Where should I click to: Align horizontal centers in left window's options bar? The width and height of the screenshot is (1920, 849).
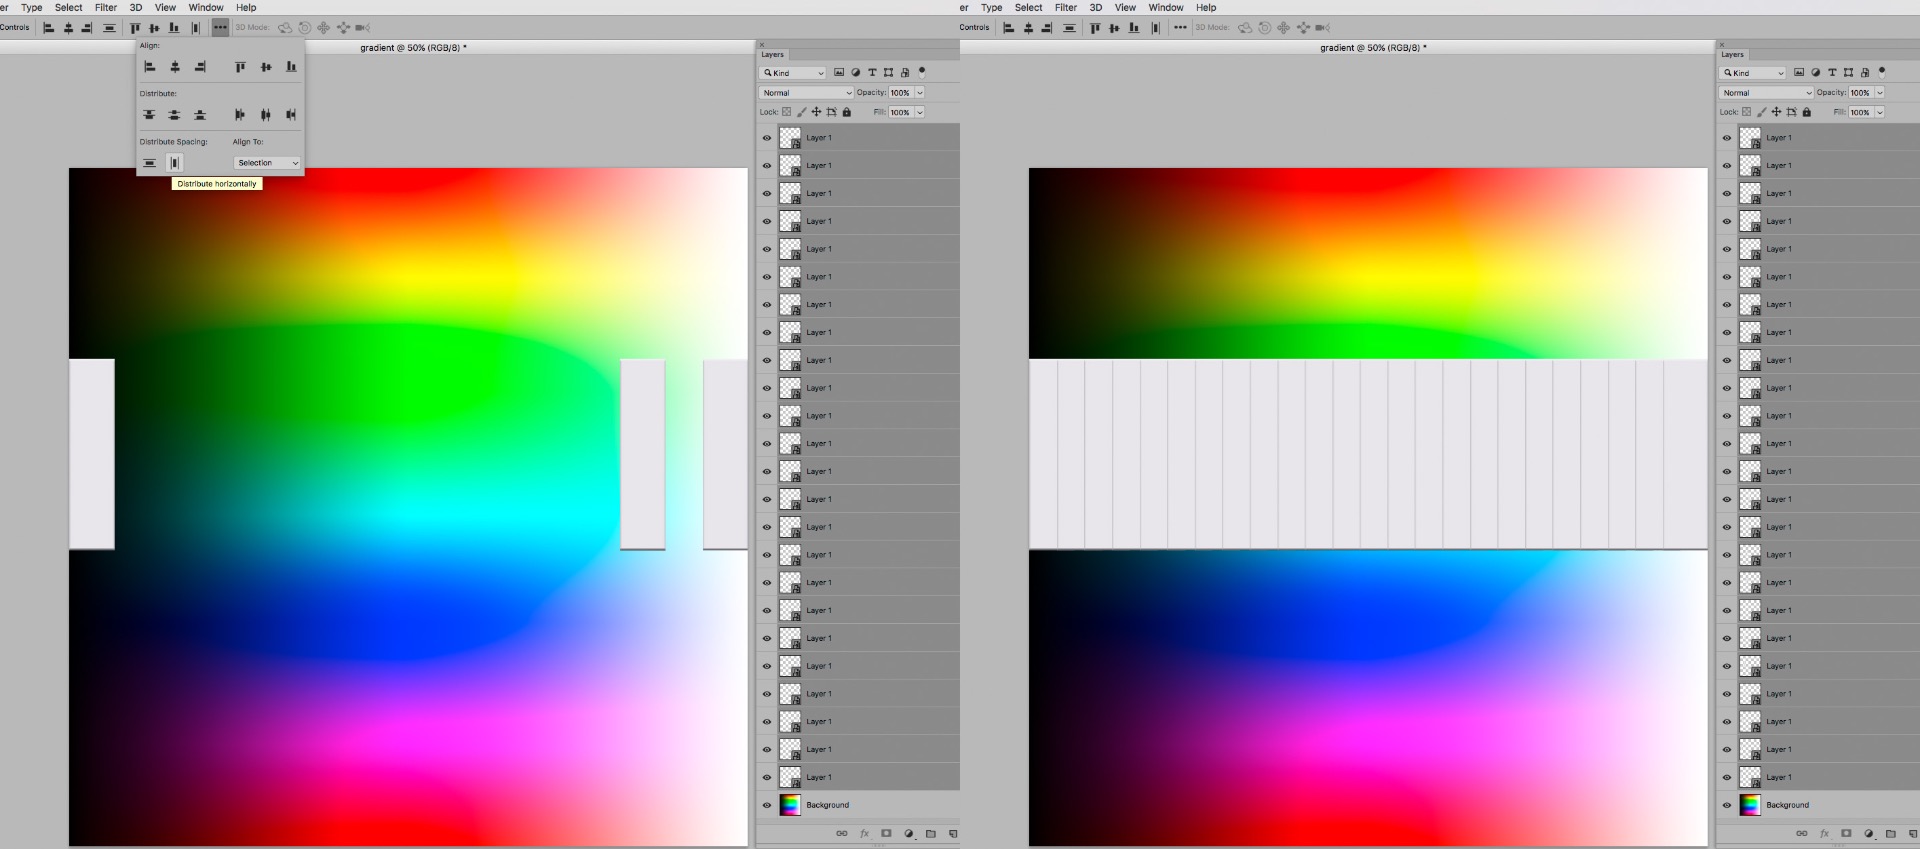coord(68,28)
